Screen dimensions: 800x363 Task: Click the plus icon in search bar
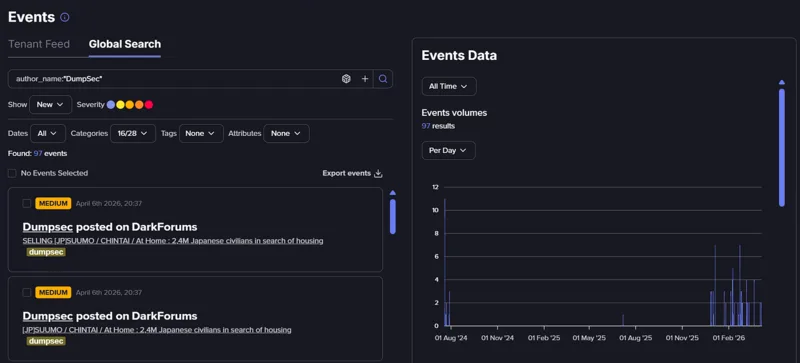click(365, 79)
